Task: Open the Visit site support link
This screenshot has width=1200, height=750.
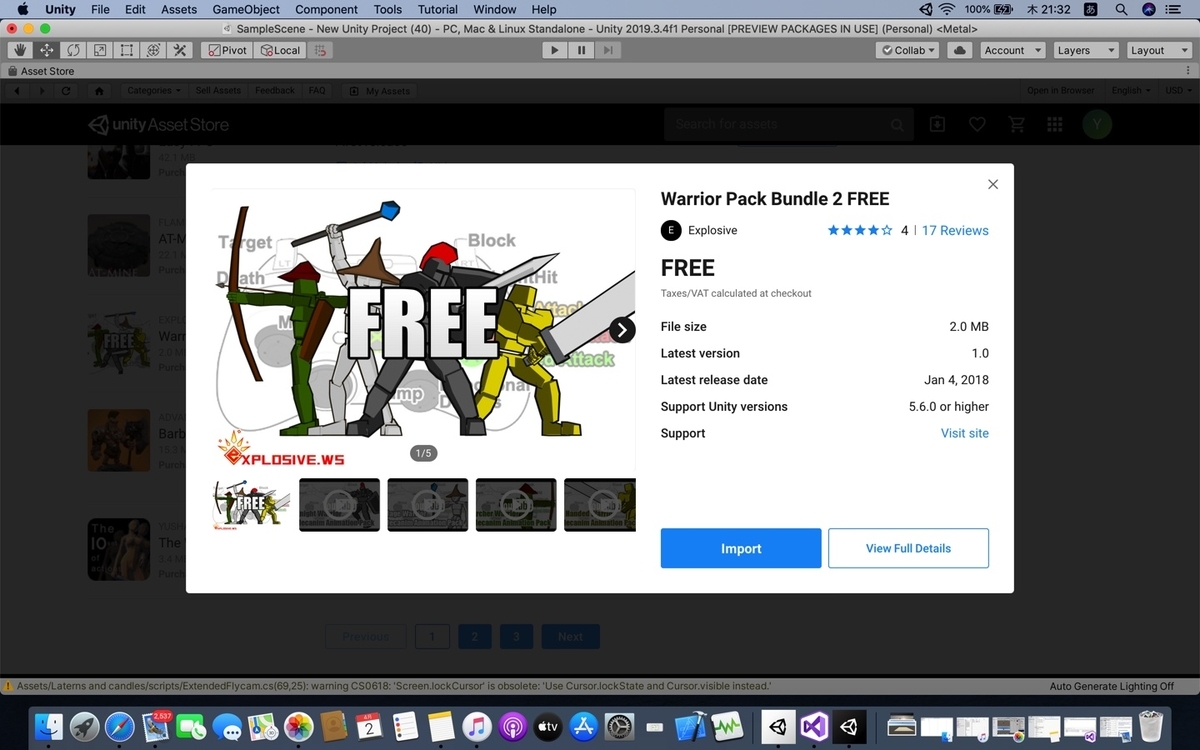Action: (x=965, y=433)
